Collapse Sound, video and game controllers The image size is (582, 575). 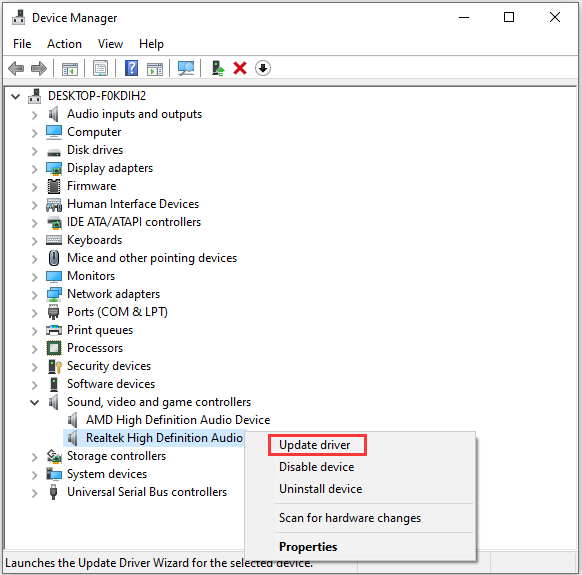pyautogui.click(x=35, y=402)
